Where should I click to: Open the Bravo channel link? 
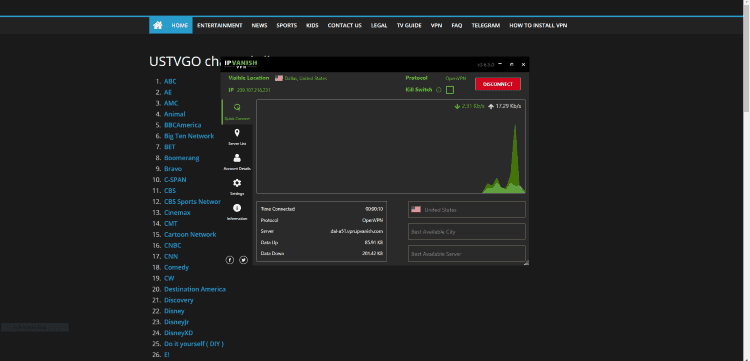pos(173,169)
